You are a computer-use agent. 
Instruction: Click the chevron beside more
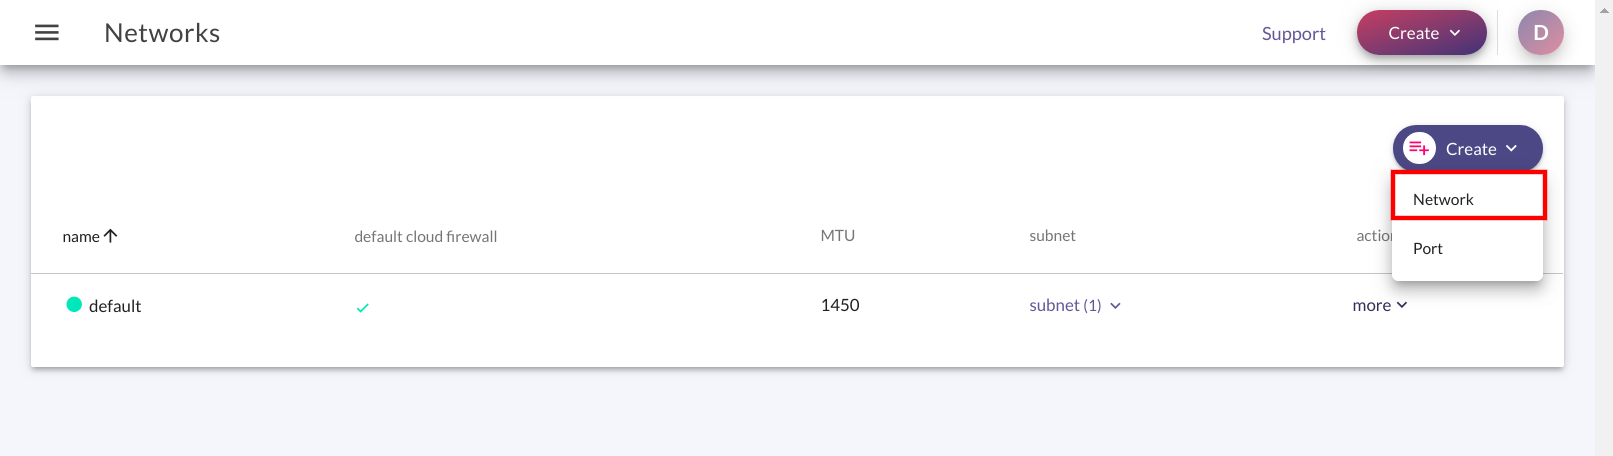click(1402, 305)
